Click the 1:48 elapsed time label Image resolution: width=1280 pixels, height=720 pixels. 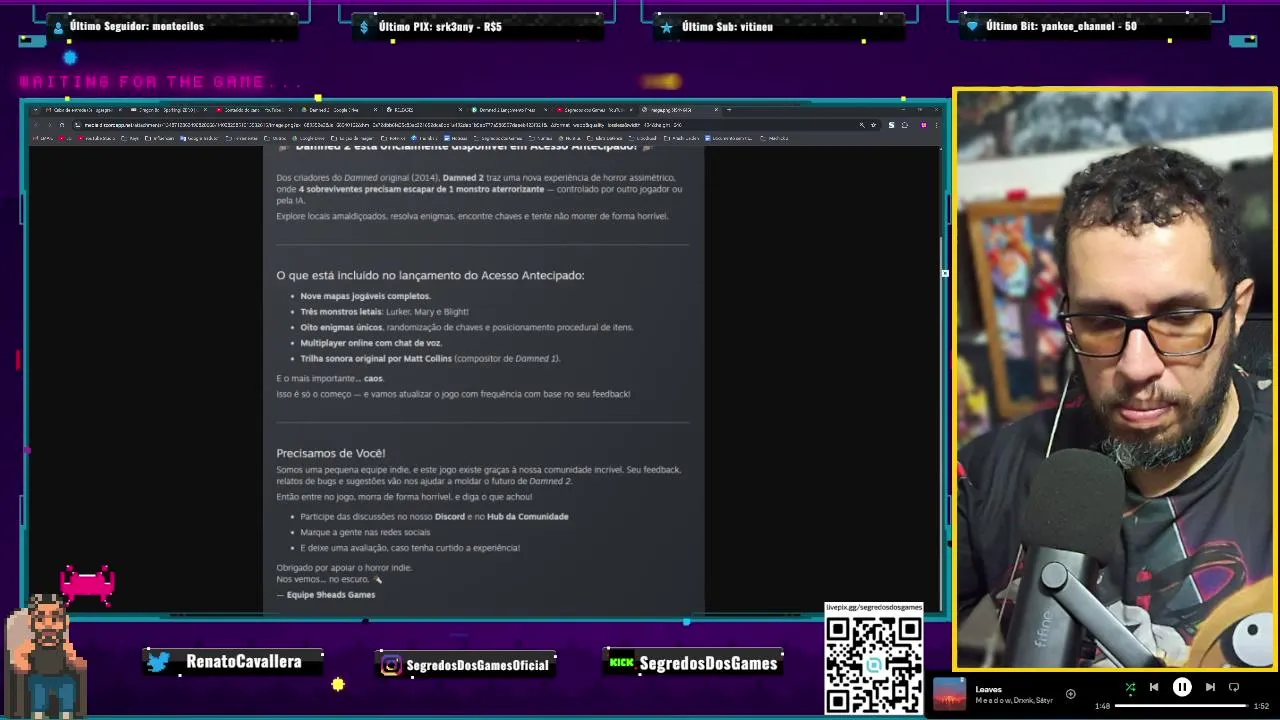[1102, 706]
